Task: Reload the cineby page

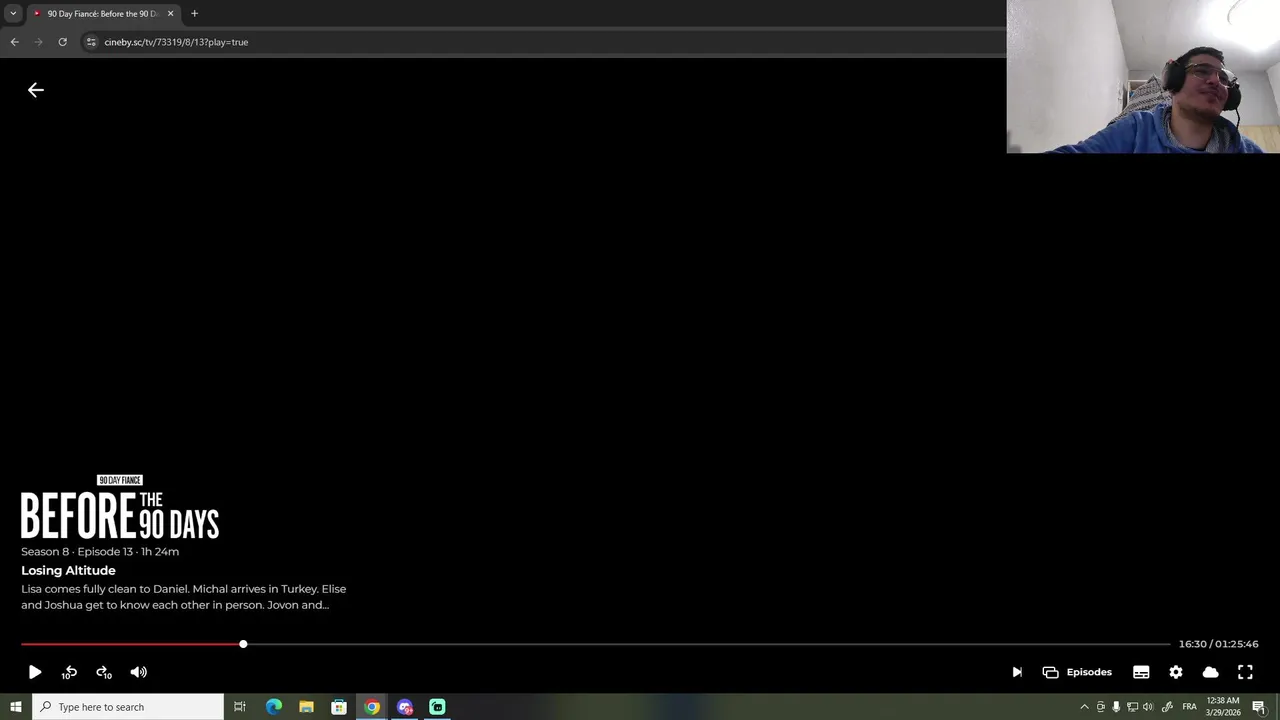Action: (62, 42)
